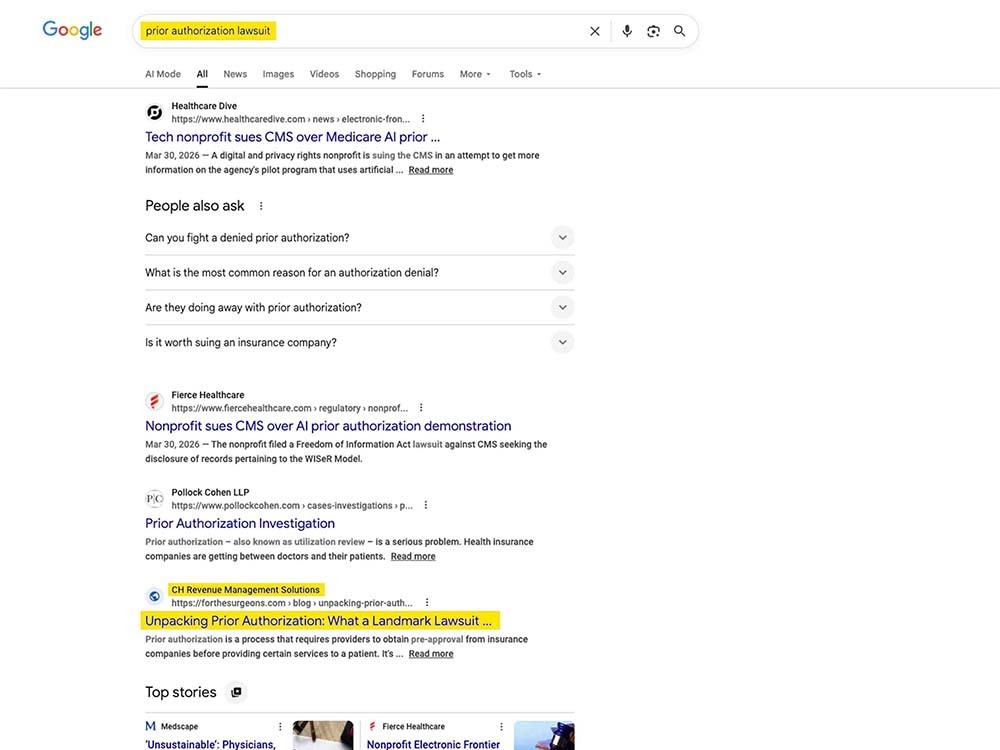Open Google Lens image search icon
1000x750 pixels.
click(653, 31)
